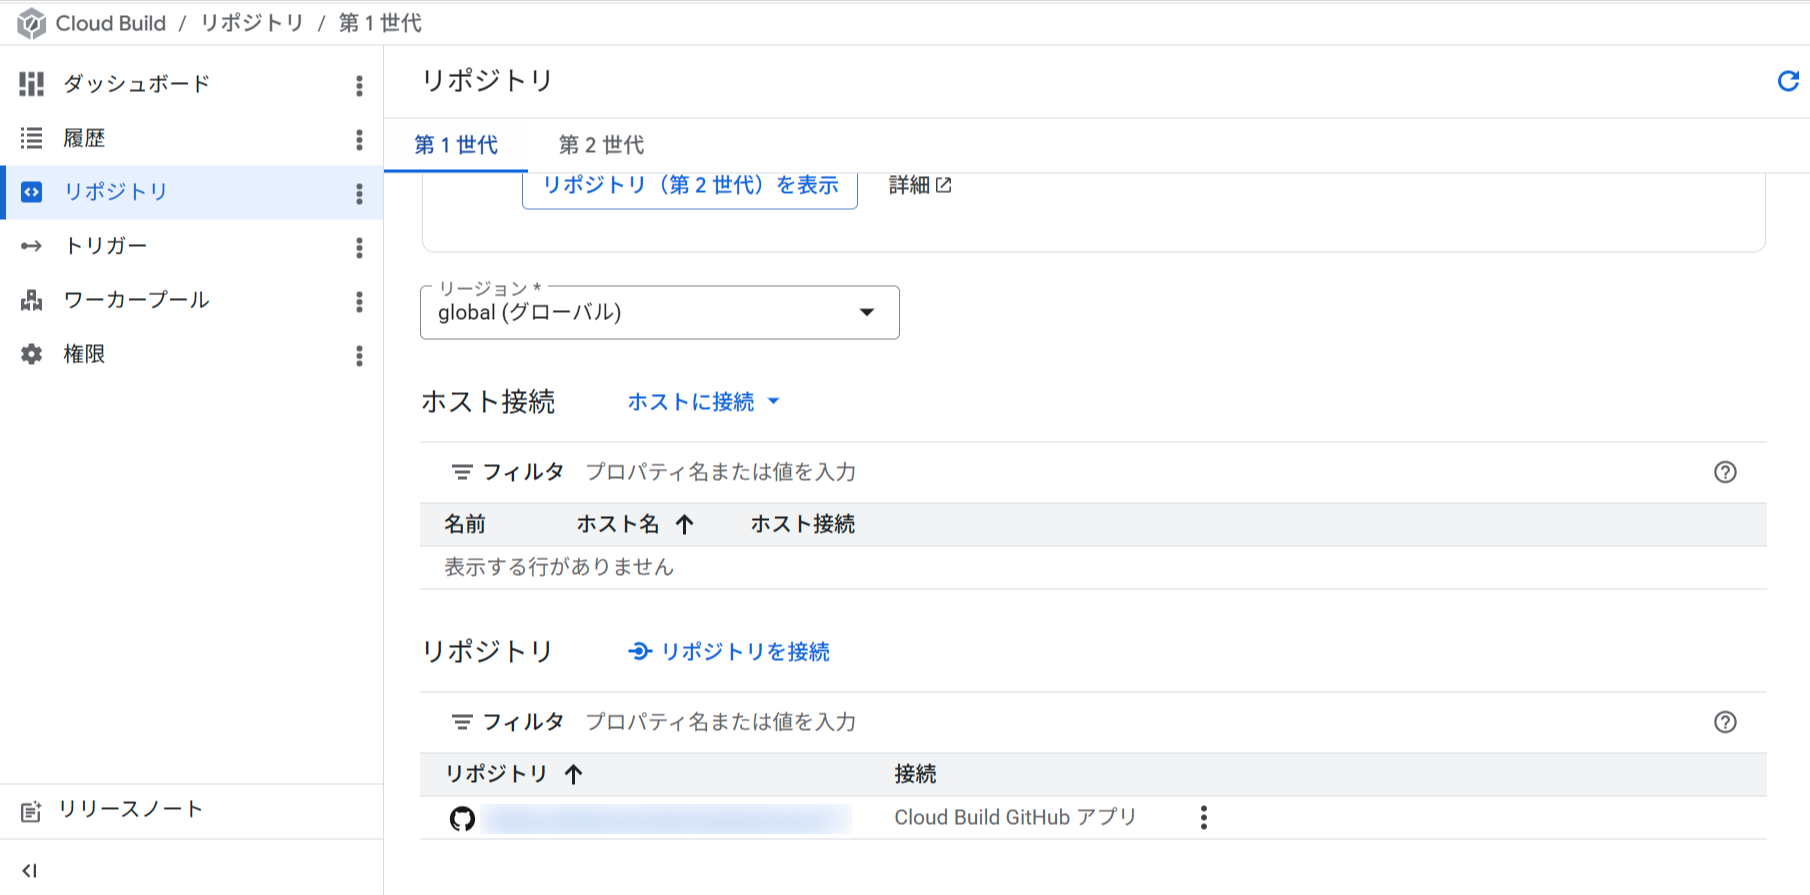Open the three-dot menu for 権限
The height and width of the screenshot is (895, 1810).
coord(359,355)
